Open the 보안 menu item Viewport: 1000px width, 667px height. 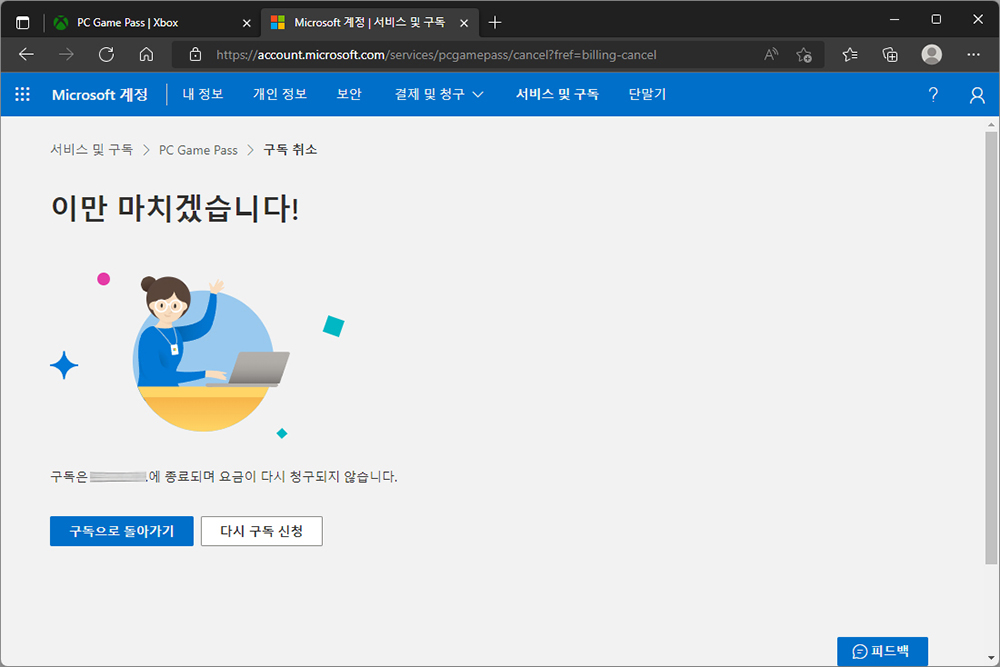tap(349, 94)
